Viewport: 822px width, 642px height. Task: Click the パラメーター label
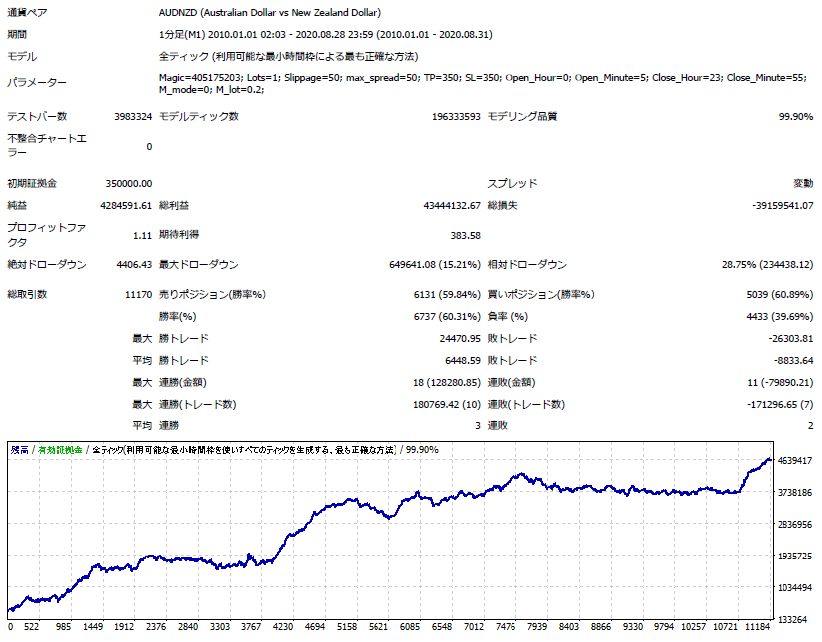[x=37, y=83]
